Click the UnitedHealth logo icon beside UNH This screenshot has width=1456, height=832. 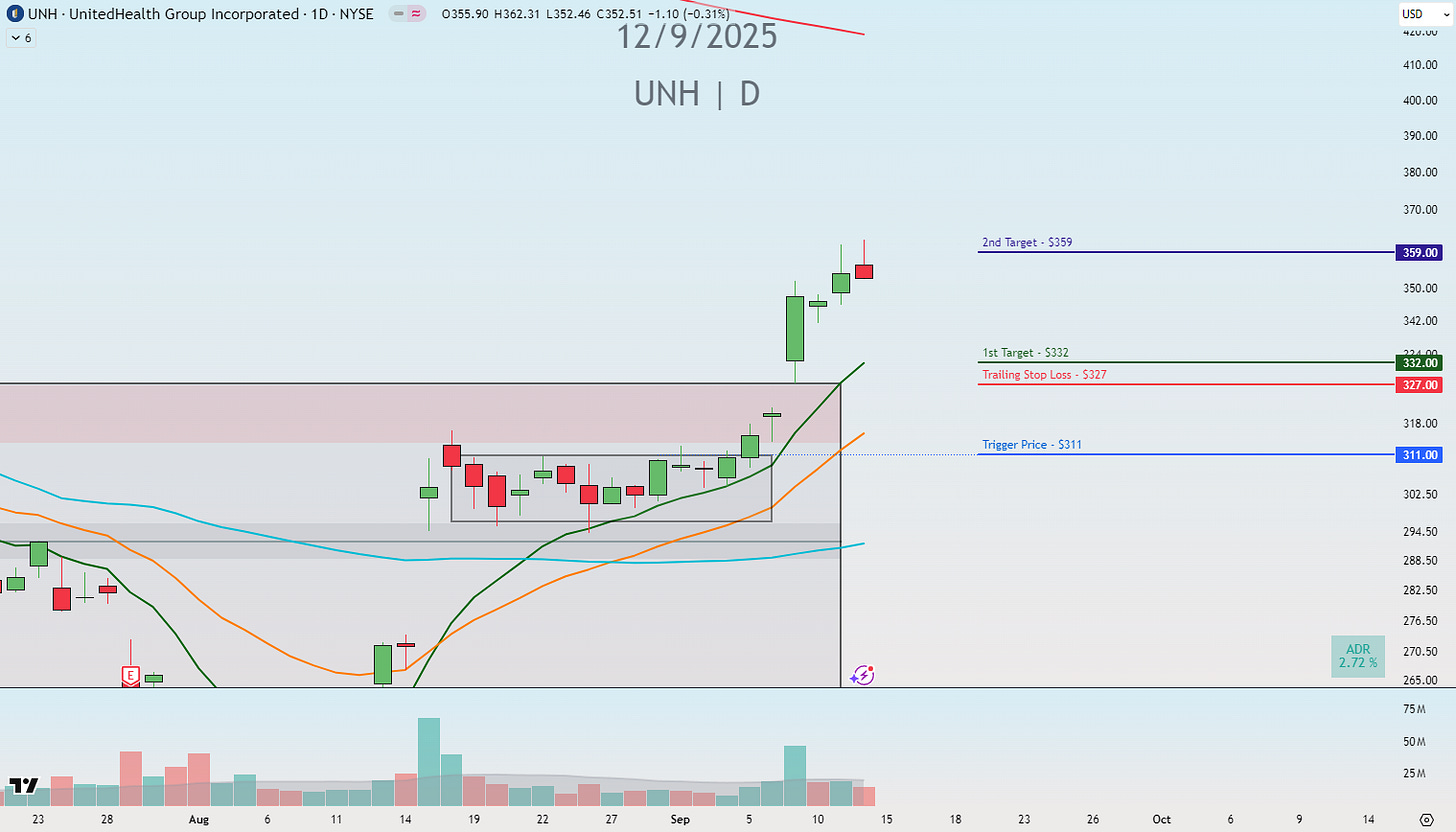15,15
